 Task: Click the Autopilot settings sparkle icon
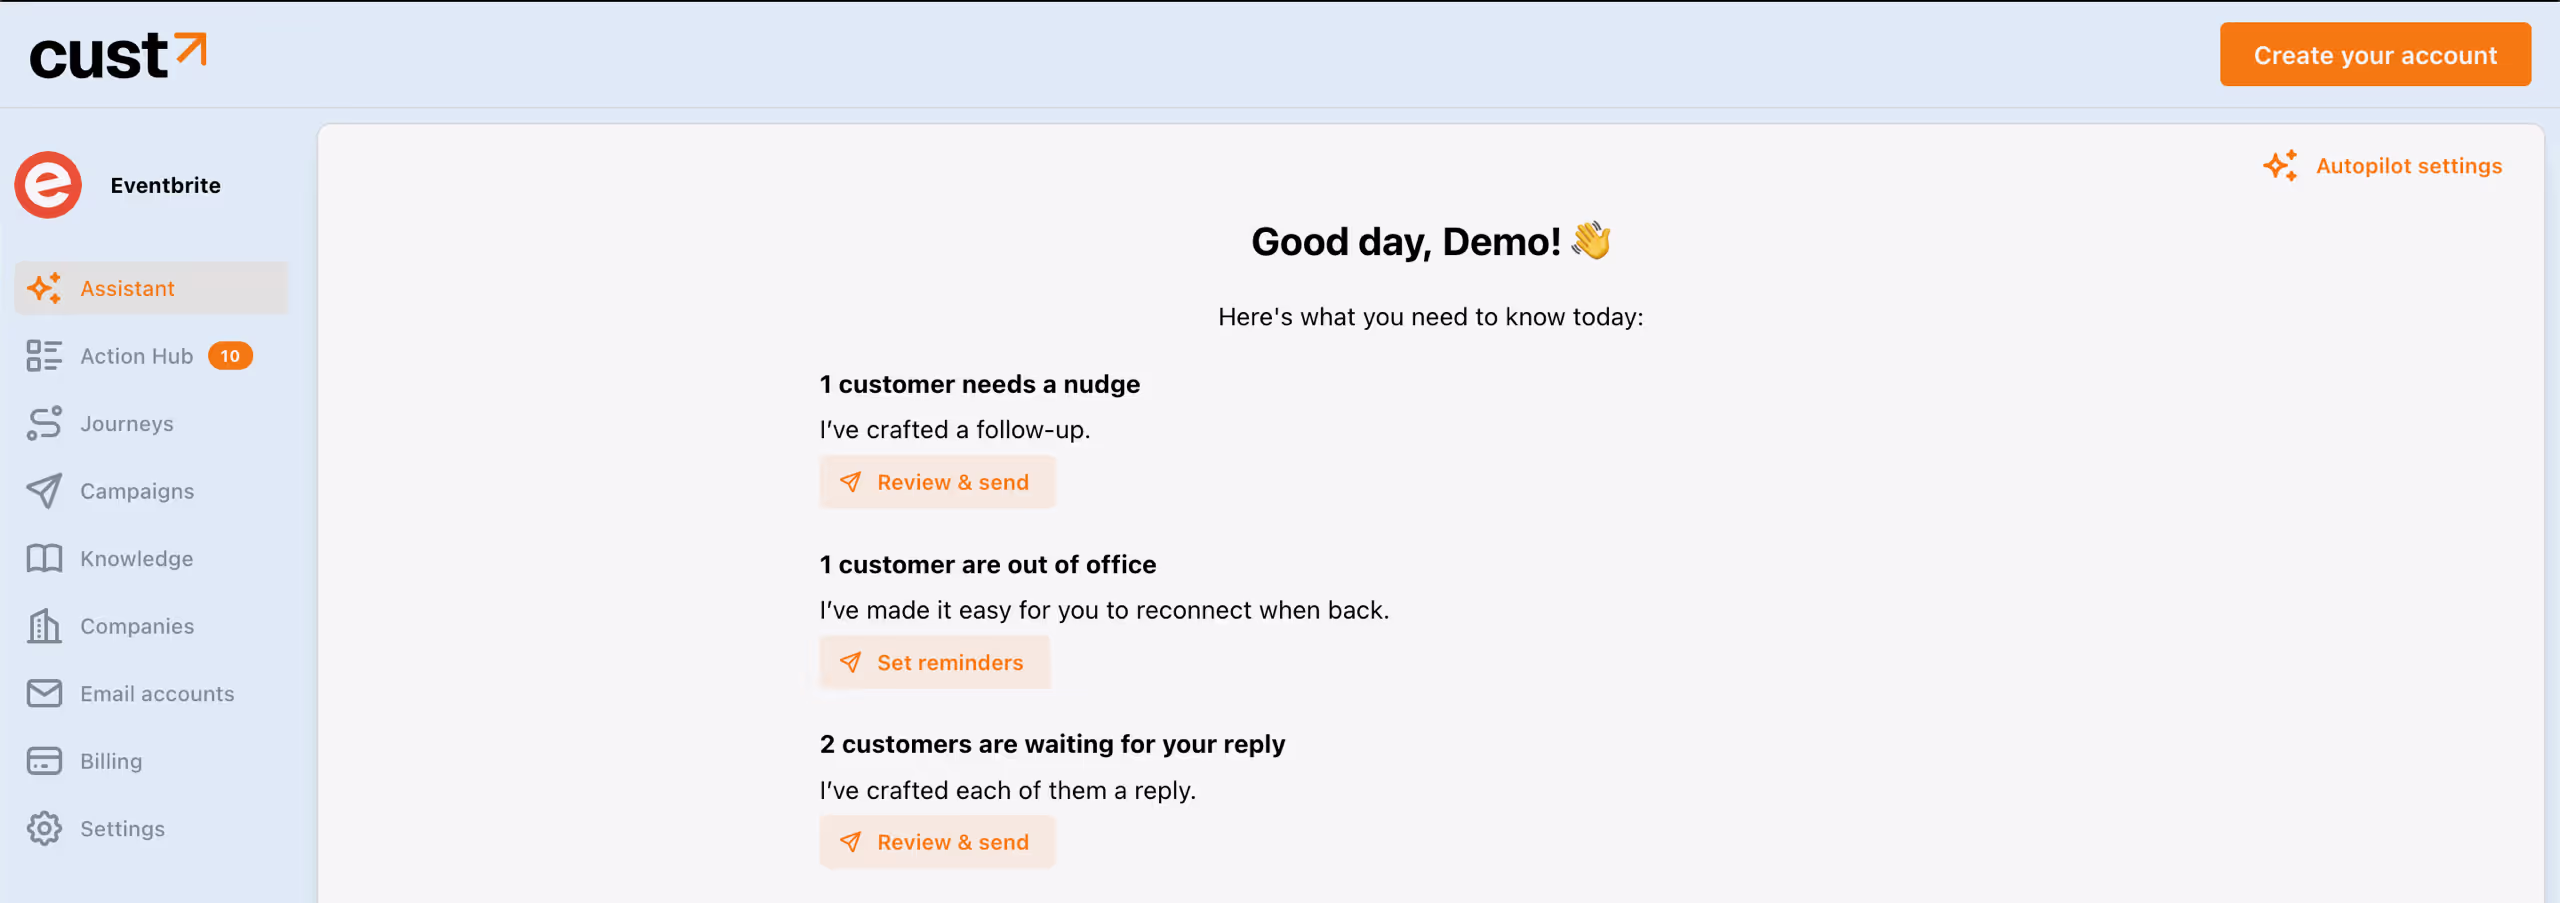(x=2280, y=166)
